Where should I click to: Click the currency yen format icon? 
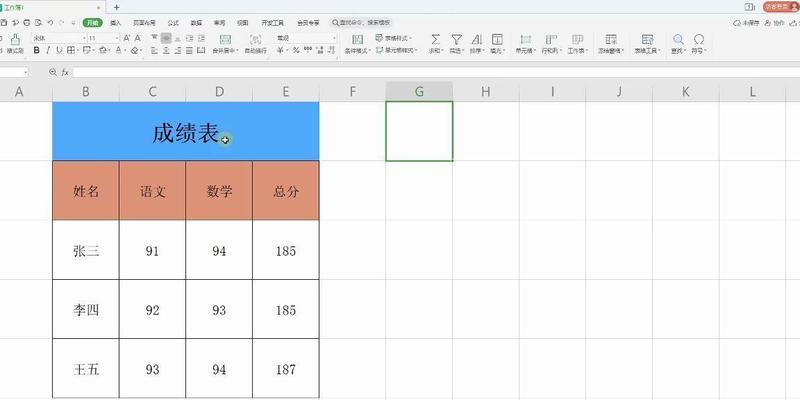[280, 50]
